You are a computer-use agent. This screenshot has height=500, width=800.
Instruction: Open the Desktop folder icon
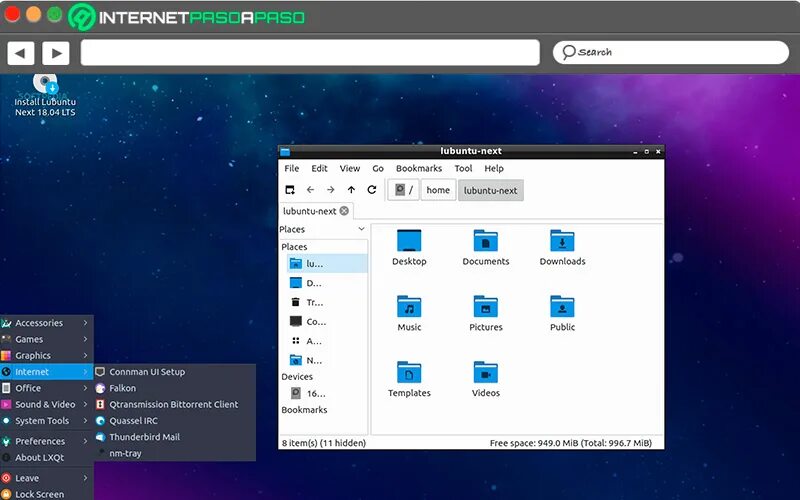pos(409,248)
